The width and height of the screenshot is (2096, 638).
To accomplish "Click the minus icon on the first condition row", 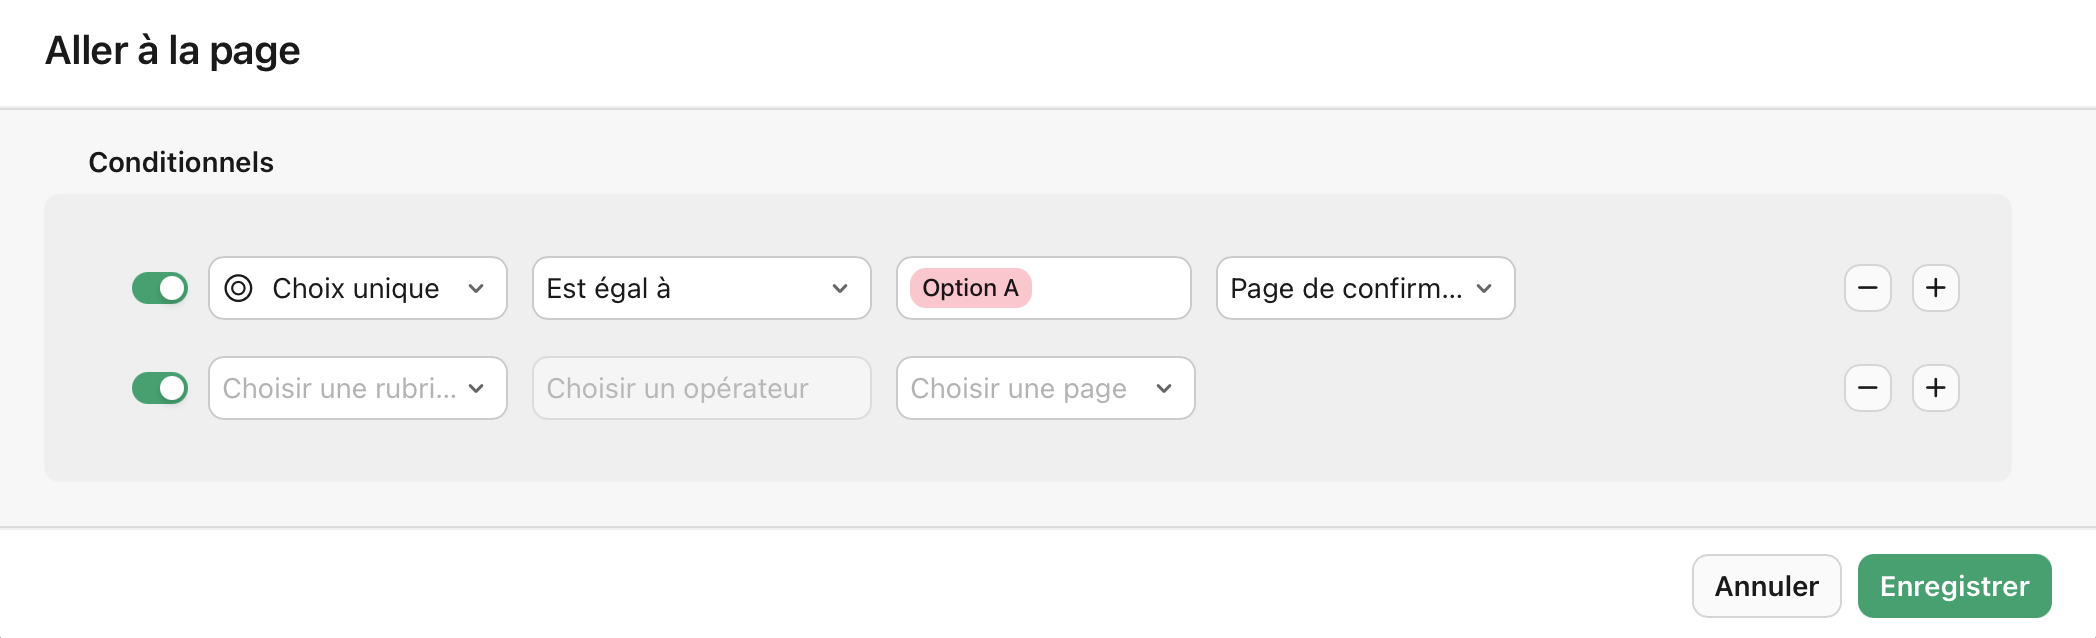I will point(1868,288).
